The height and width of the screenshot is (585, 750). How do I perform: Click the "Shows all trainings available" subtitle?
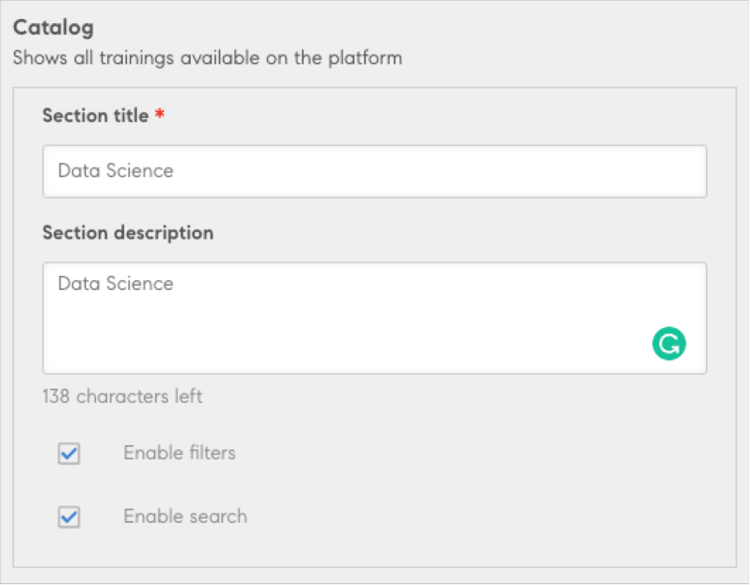pos(207,58)
